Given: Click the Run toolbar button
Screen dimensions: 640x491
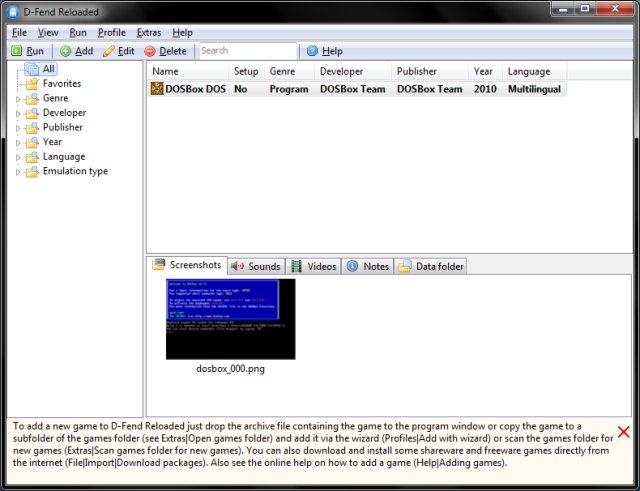Looking at the screenshot, I should pyautogui.click(x=28, y=51).
